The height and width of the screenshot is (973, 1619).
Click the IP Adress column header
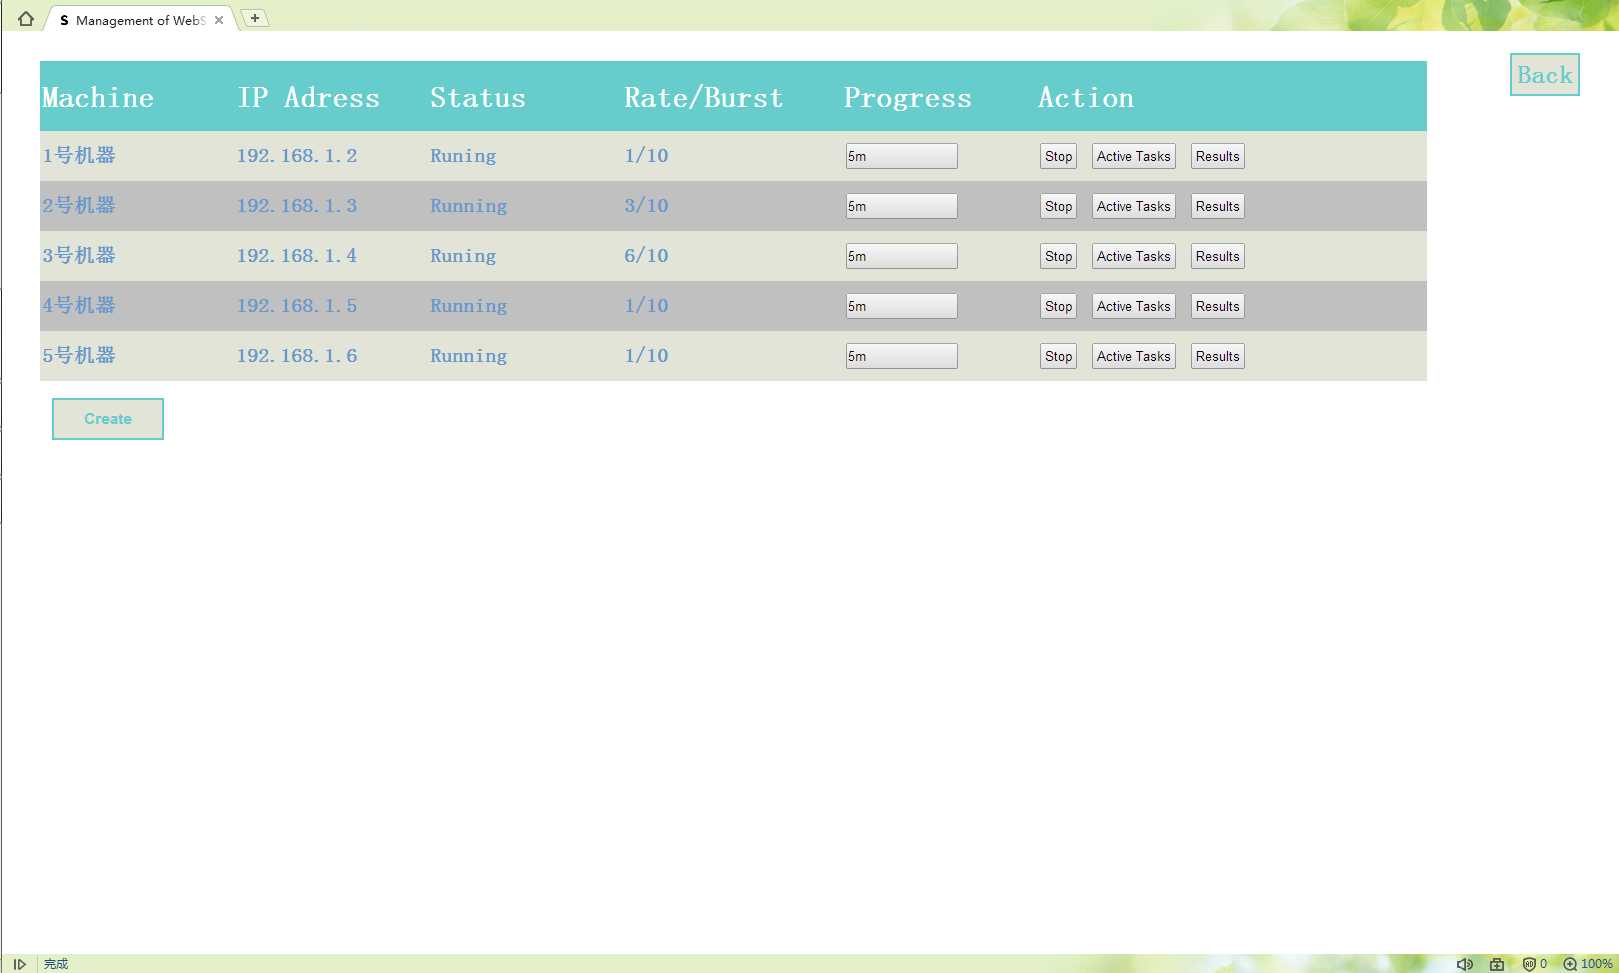coord(309,98)
